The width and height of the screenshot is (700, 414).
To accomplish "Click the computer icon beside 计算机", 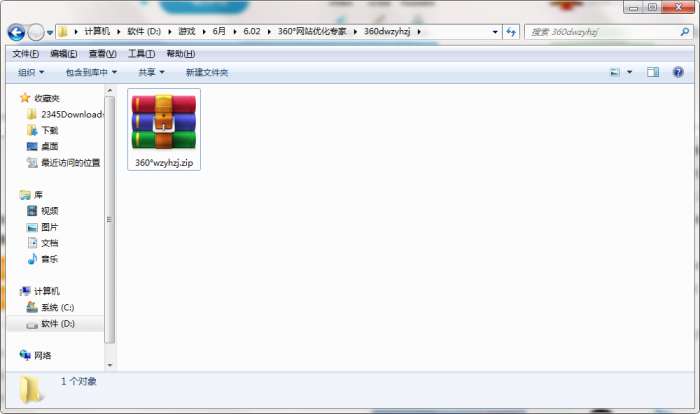I will point(25,291).
